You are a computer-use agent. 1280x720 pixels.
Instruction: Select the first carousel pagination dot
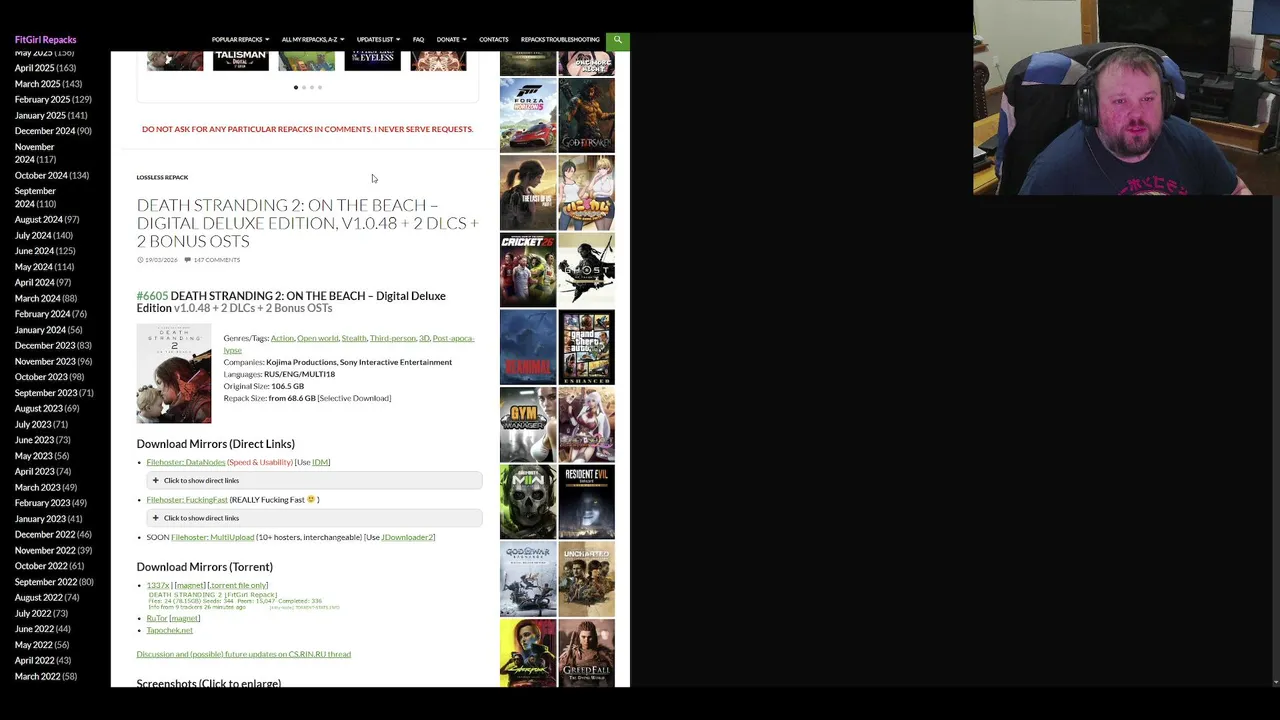(296, 88)
